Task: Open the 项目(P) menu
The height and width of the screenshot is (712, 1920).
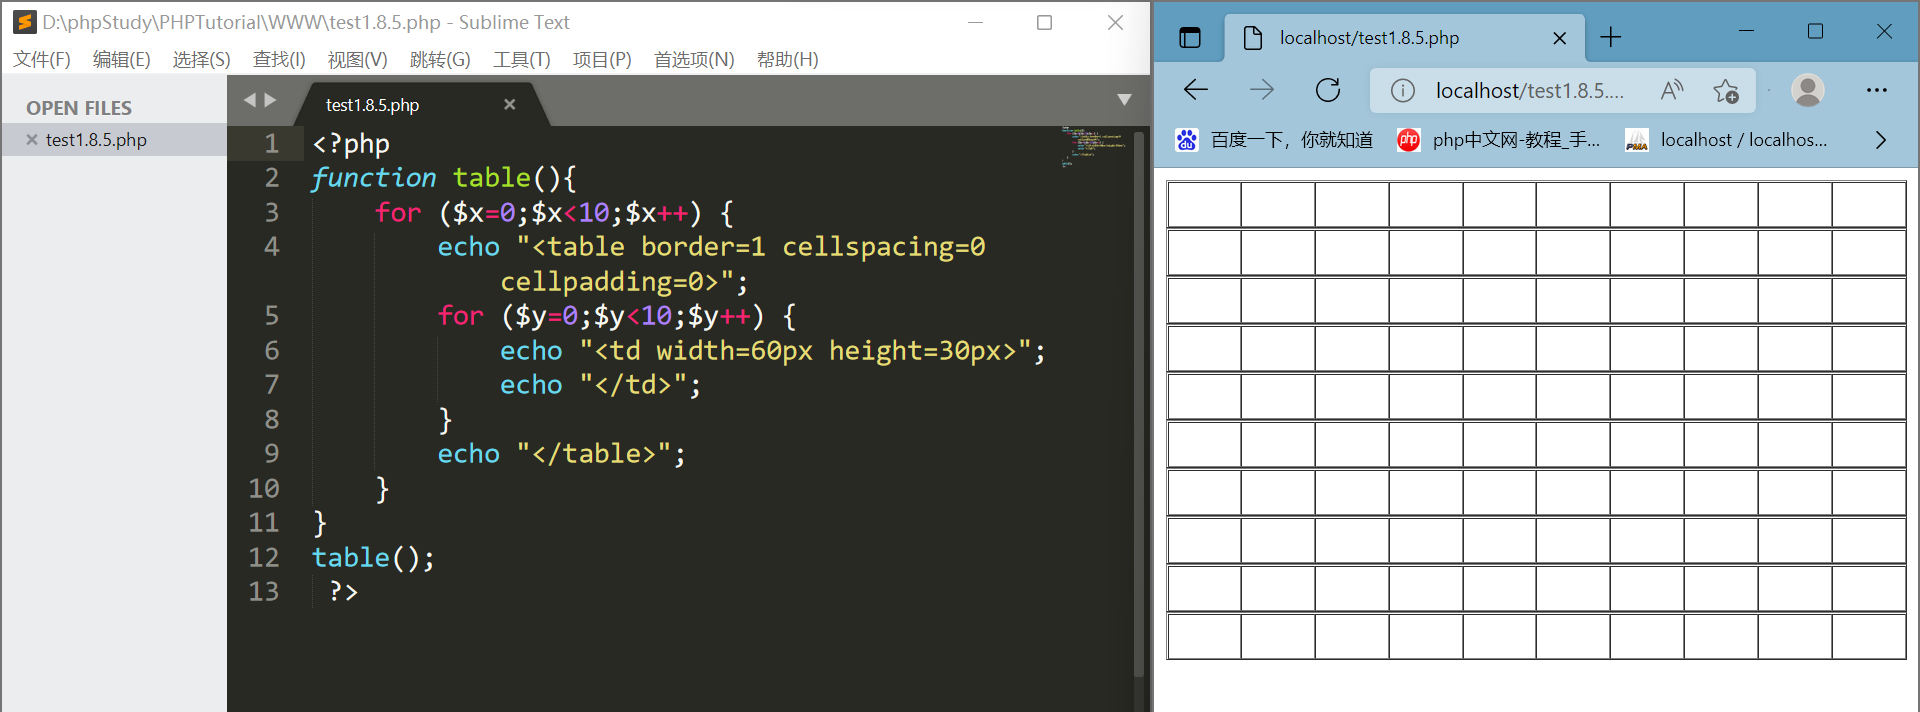Action: (602, 59)
